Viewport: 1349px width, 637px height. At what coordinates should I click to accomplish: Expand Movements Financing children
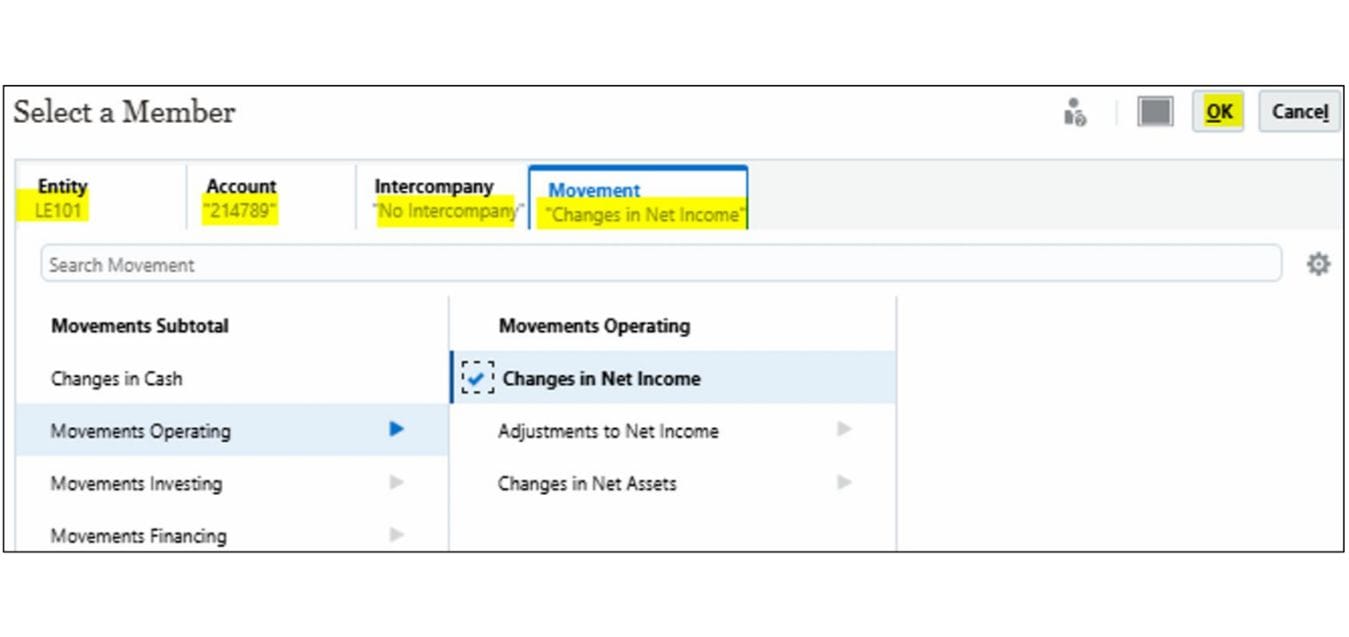pos(396,535)
